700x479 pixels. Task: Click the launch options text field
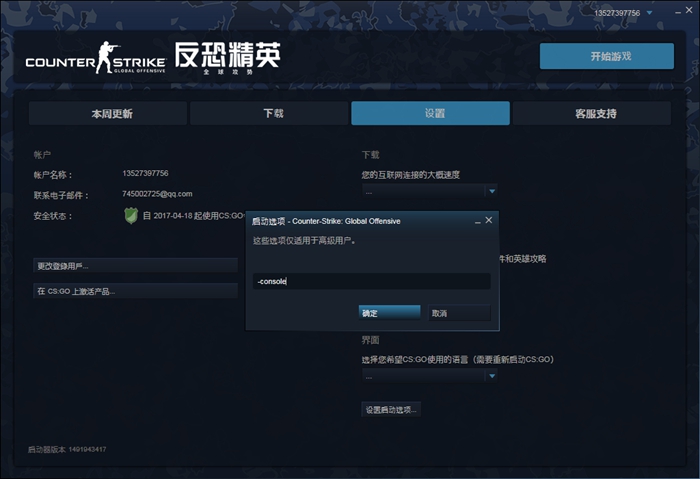click(371, 282)
